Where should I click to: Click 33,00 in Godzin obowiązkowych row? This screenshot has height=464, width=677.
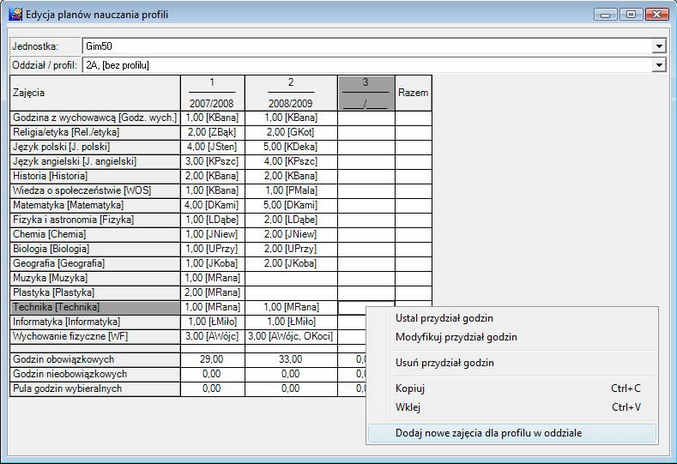point(291,360)
